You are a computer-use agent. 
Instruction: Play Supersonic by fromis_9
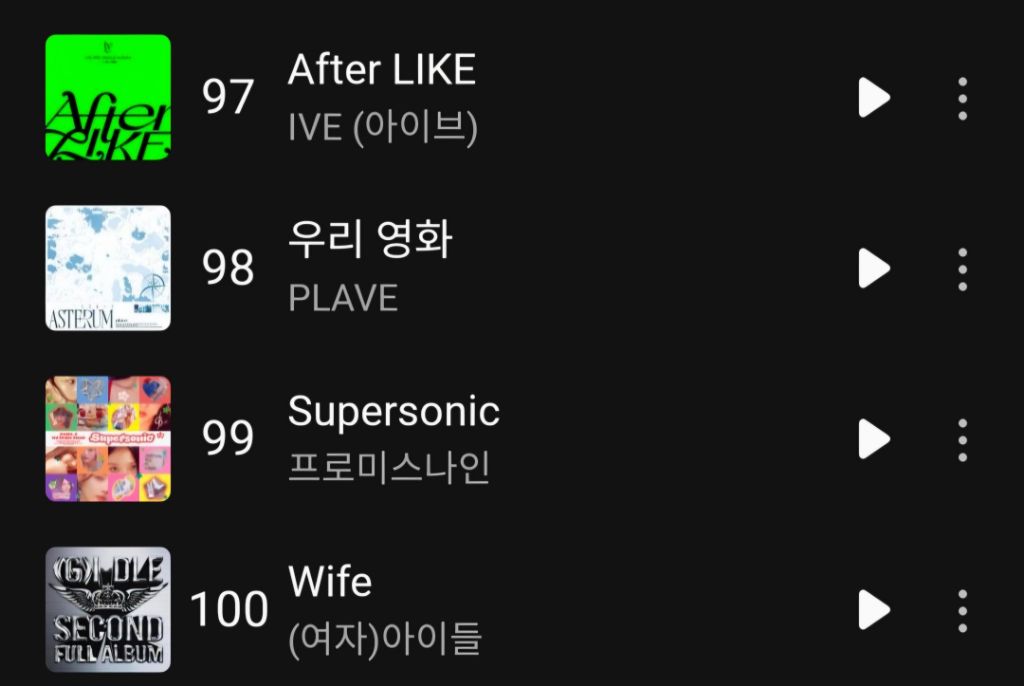click(x=875, y=438)
